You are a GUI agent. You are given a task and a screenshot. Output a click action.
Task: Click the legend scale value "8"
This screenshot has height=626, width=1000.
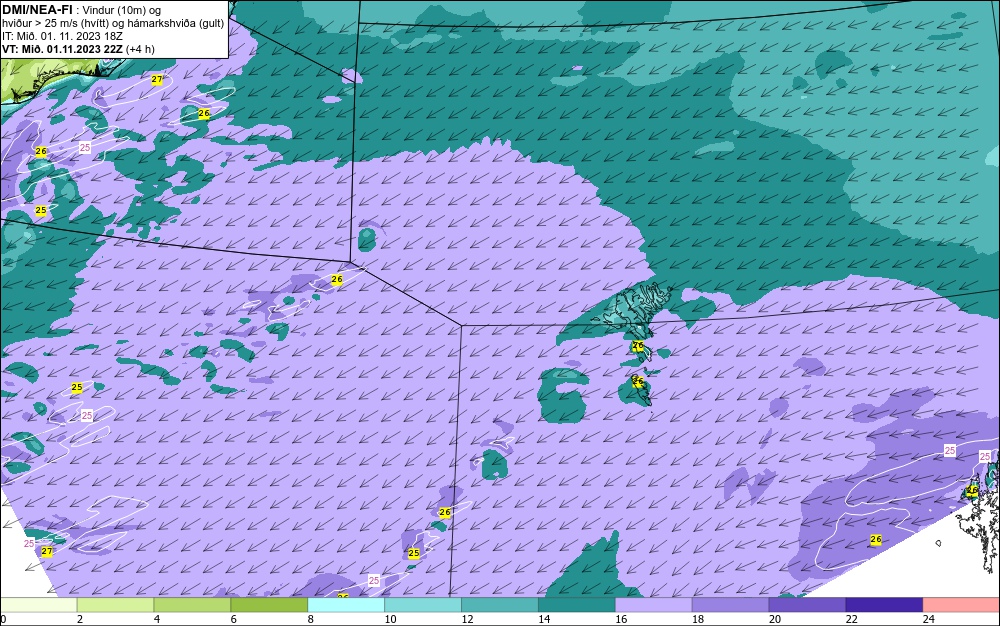(x=311, y=619)
